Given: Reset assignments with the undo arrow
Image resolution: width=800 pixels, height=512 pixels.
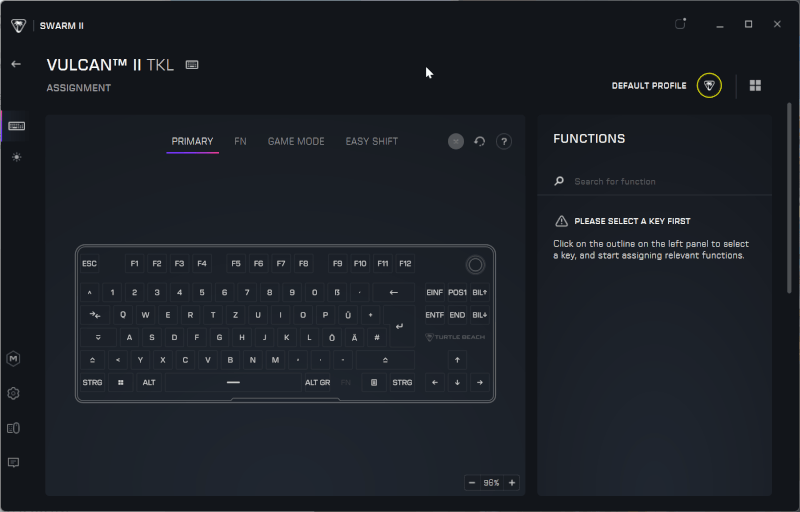Looking at the screenshot, I should click(x=480, y=141).
